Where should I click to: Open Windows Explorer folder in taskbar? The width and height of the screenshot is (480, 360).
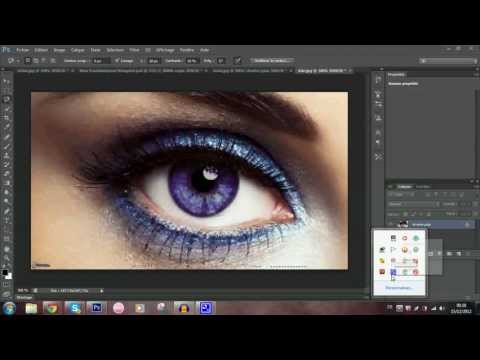[x=31, y=308]
